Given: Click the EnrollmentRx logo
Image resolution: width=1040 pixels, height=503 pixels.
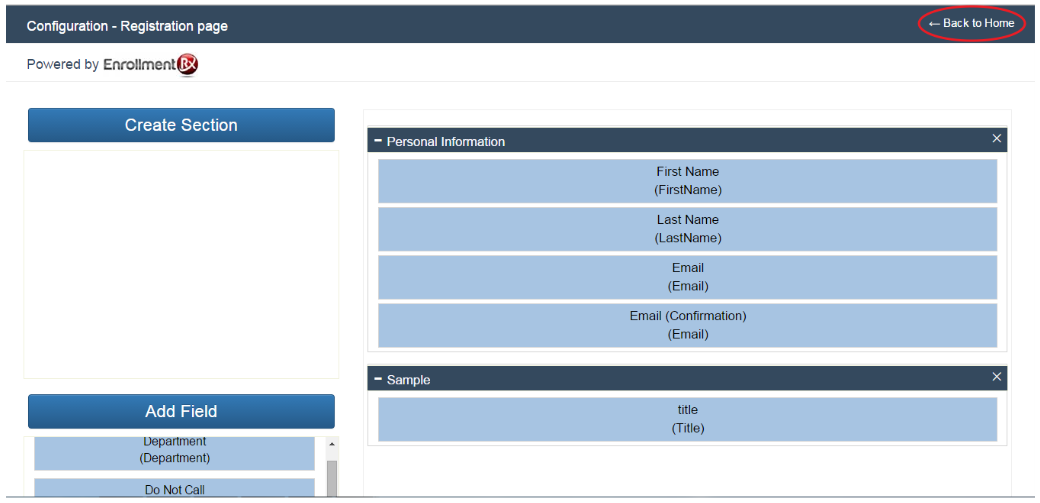Looking at the screenshot, I should [151, 65].
